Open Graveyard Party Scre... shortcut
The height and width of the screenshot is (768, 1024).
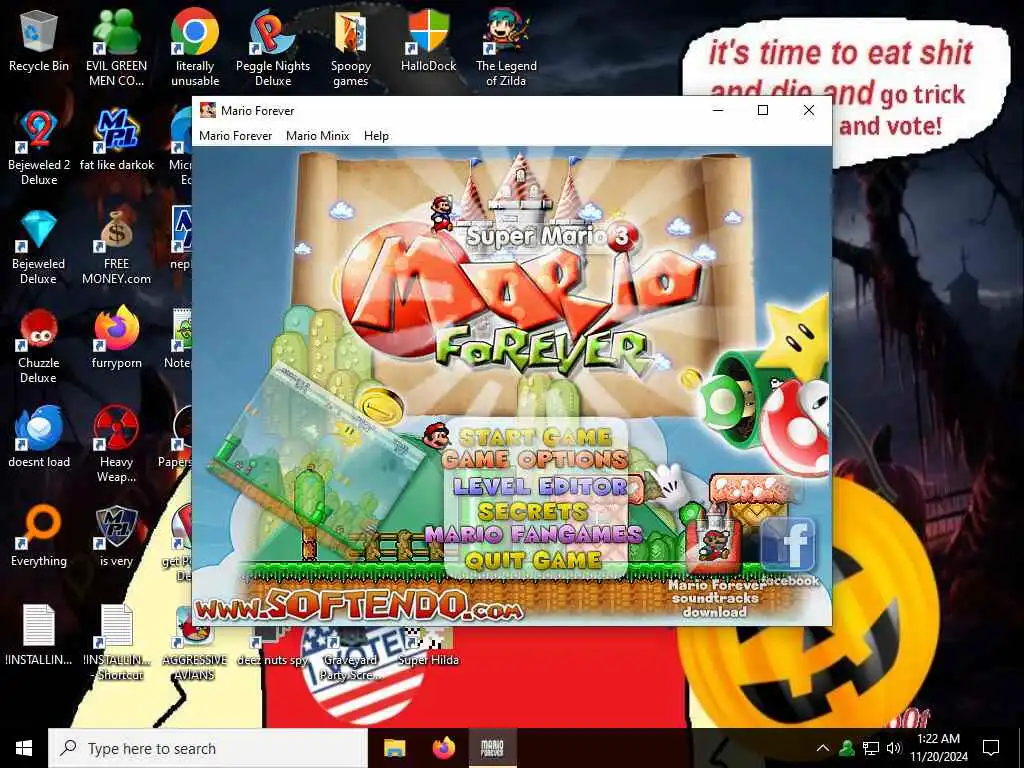pos(351,656)
